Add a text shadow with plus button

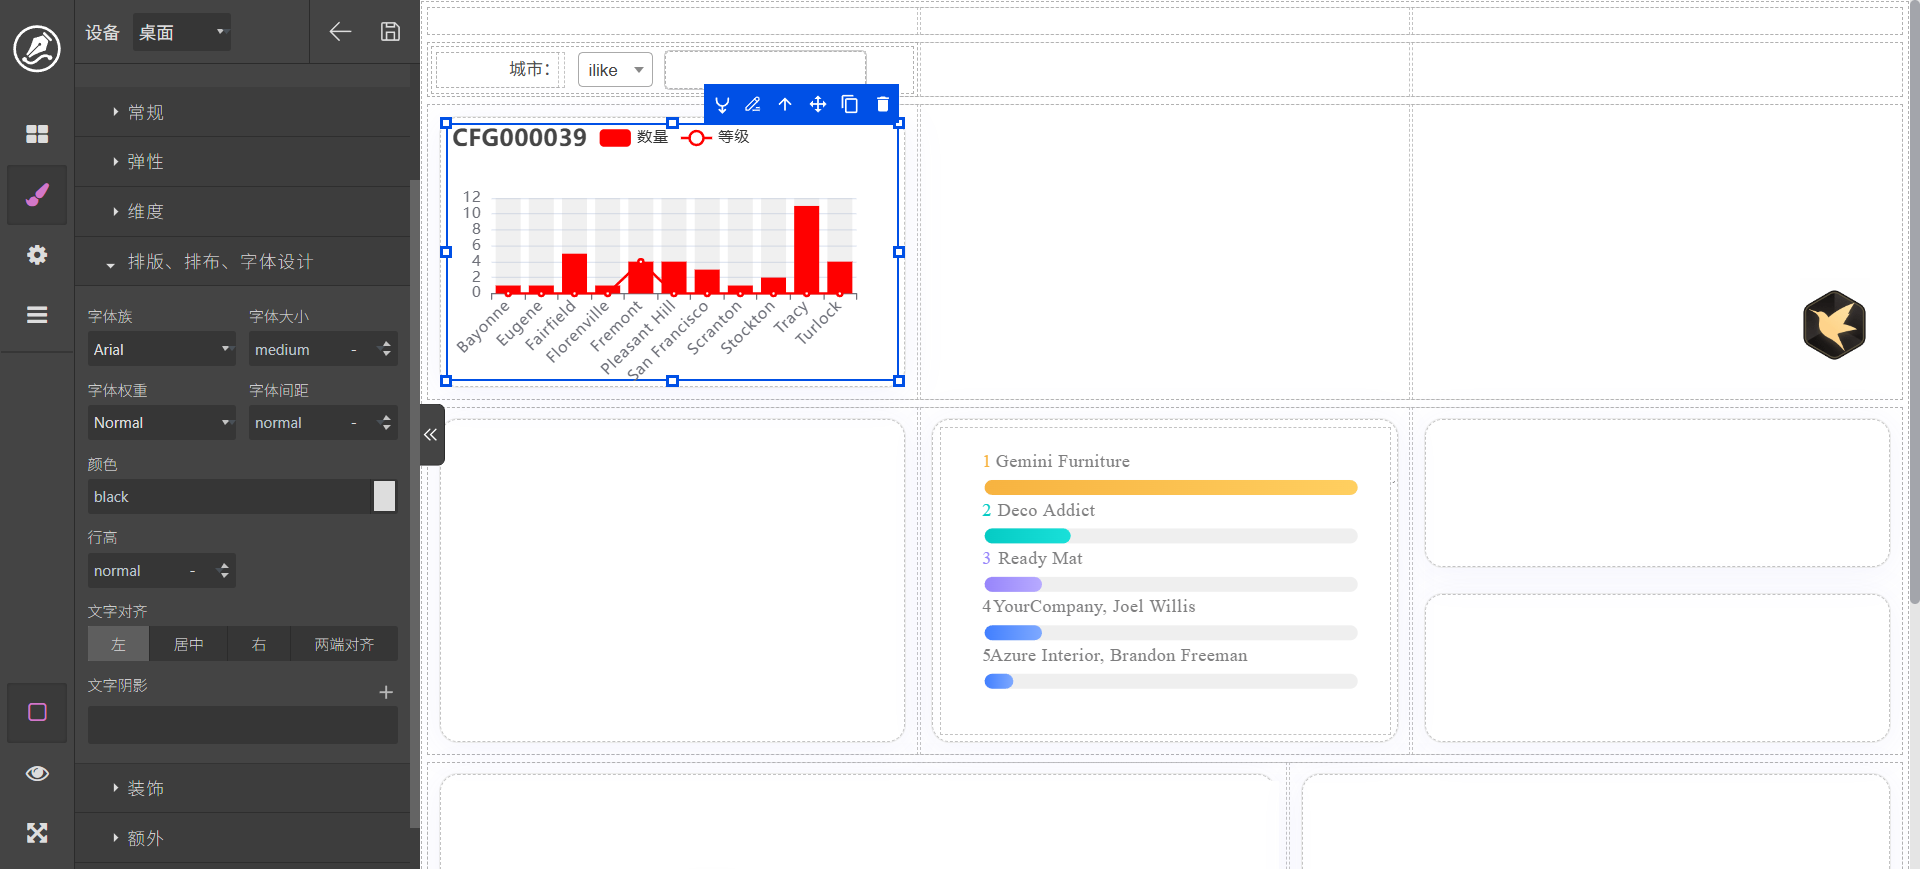386,692
